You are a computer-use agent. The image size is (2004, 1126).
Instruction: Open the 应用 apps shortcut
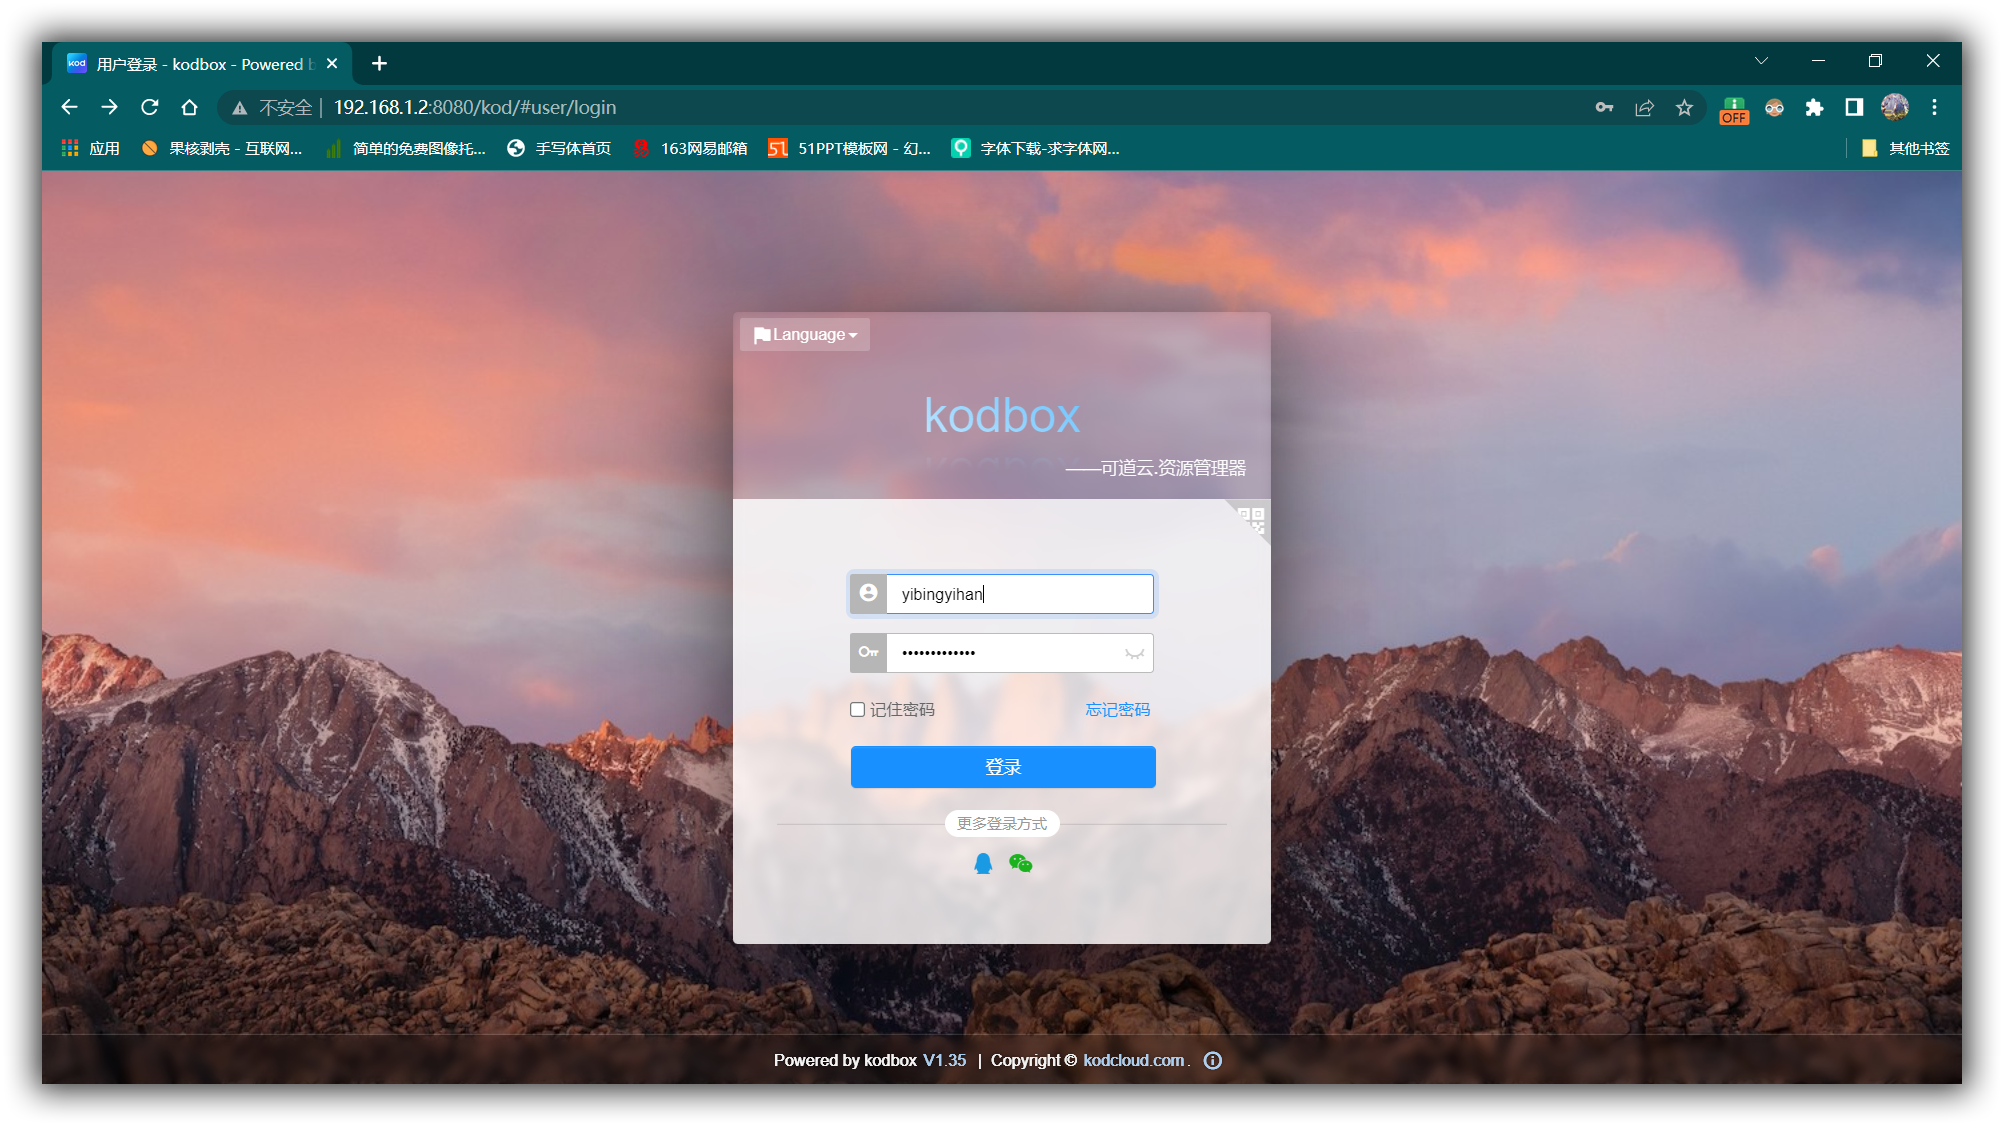point(90,148)
